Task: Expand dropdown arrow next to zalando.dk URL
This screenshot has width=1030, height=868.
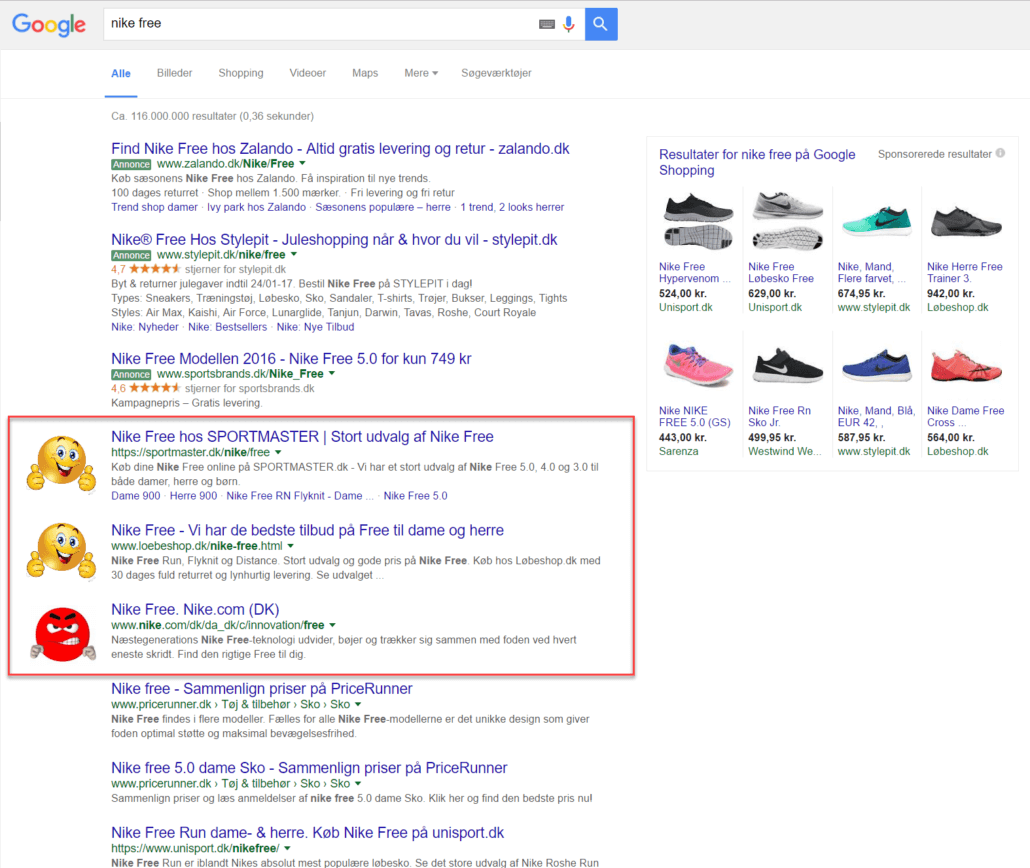Action: coord(302,163)
